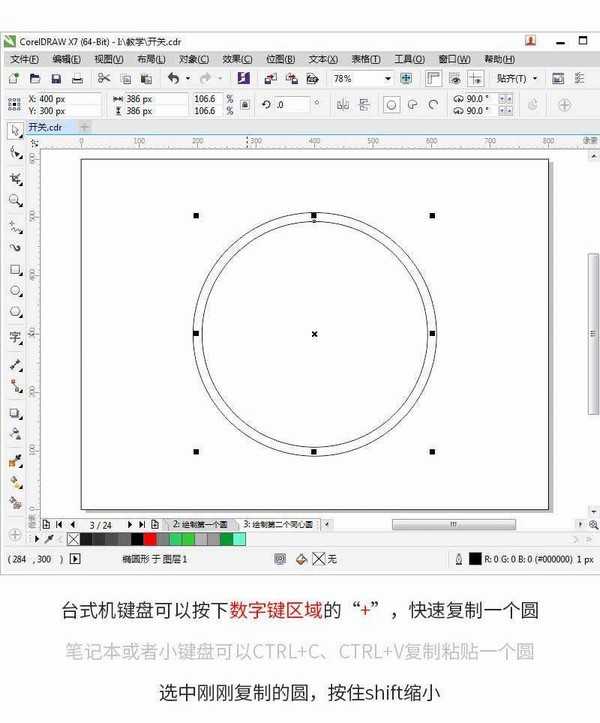Toggle the lock ratio padlock
Screen dimensions: 600x723
coord(243,104)
